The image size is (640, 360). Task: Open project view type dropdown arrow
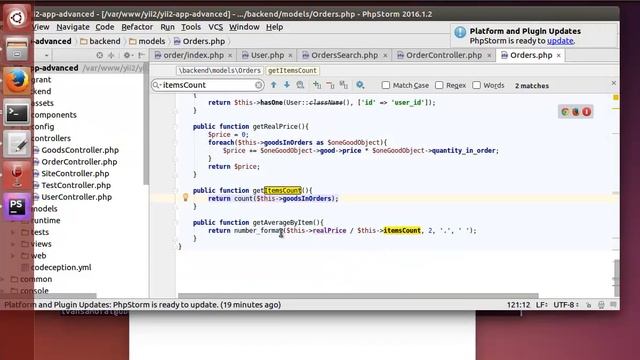click(47, 55)
